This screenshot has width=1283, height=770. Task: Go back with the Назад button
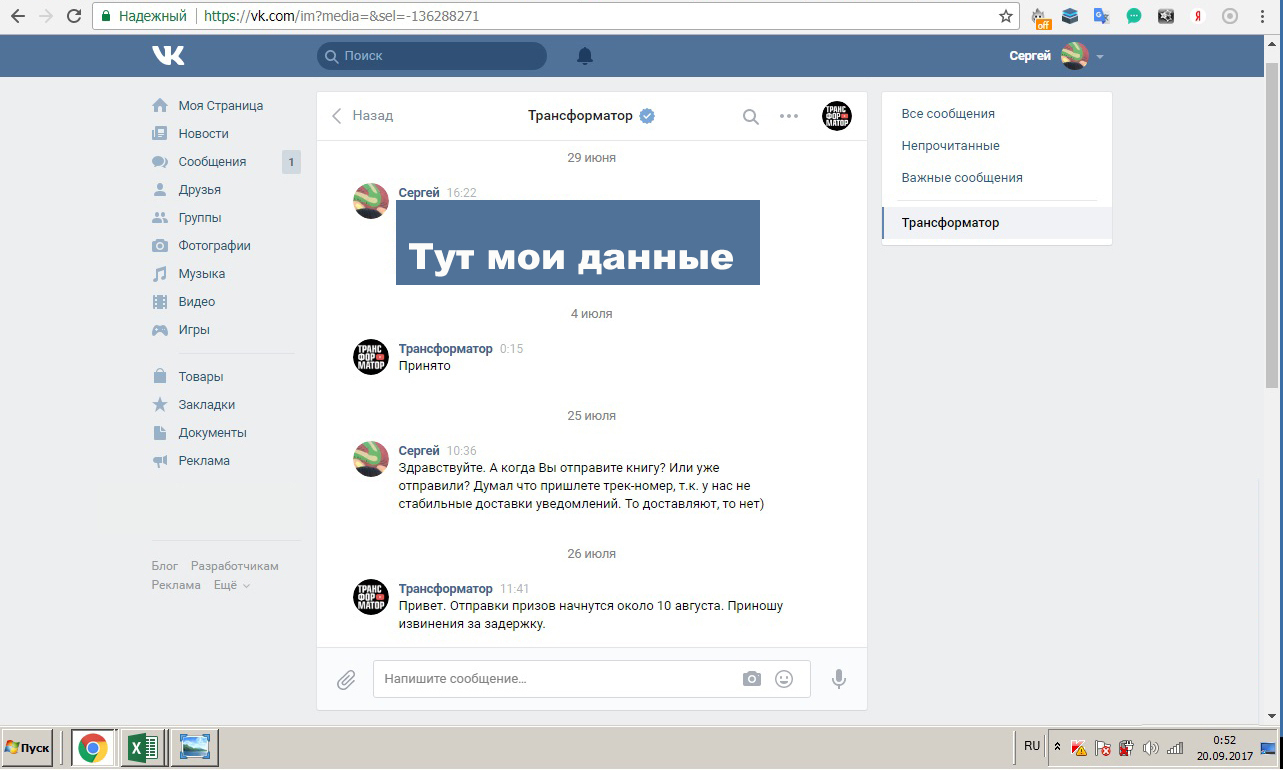[363, 116]
